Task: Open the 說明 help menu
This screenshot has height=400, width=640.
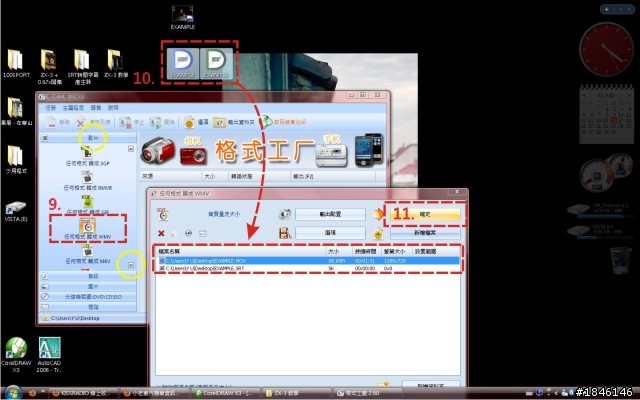Action: [x=113, y=108]
